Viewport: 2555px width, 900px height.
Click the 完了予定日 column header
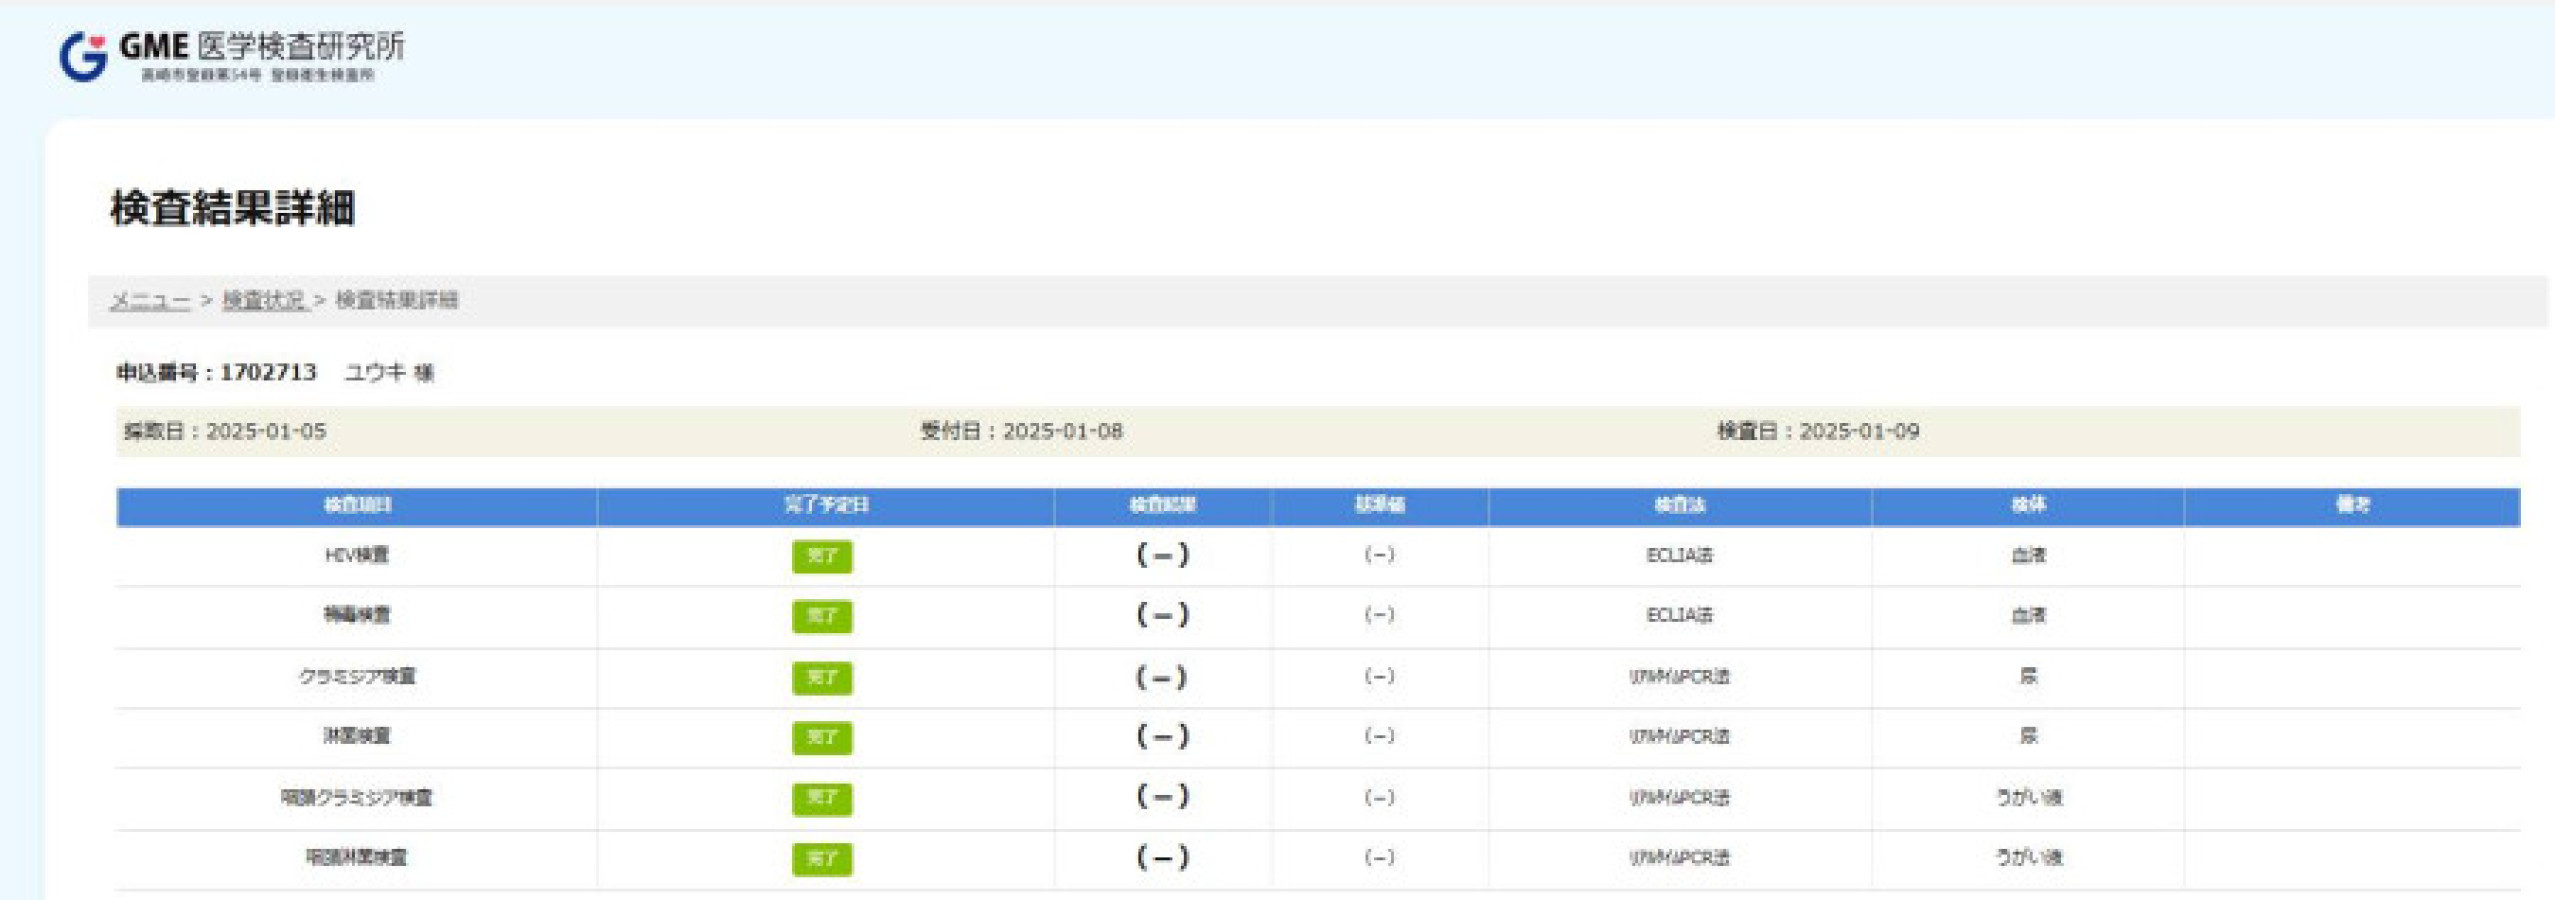click(x=826, y=505)
